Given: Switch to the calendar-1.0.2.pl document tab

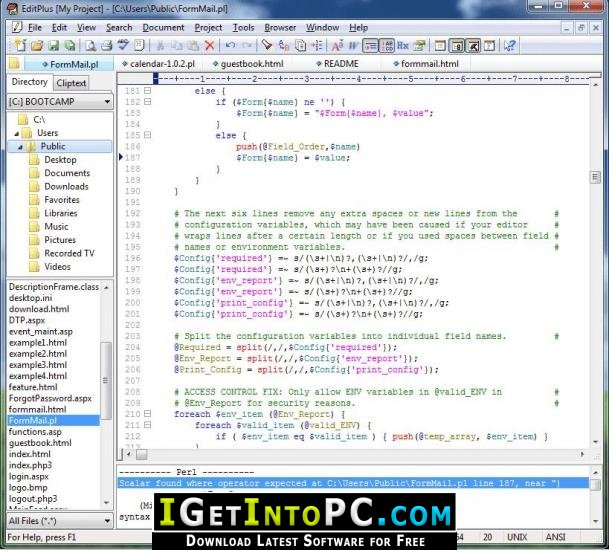Looking at the screenshot, I should point(158,64).
